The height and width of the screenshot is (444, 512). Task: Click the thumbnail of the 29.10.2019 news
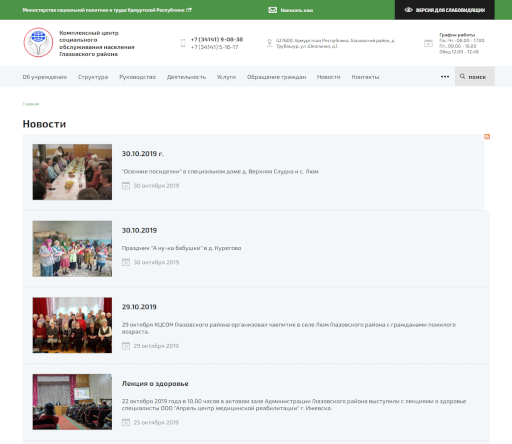[72, 325]
